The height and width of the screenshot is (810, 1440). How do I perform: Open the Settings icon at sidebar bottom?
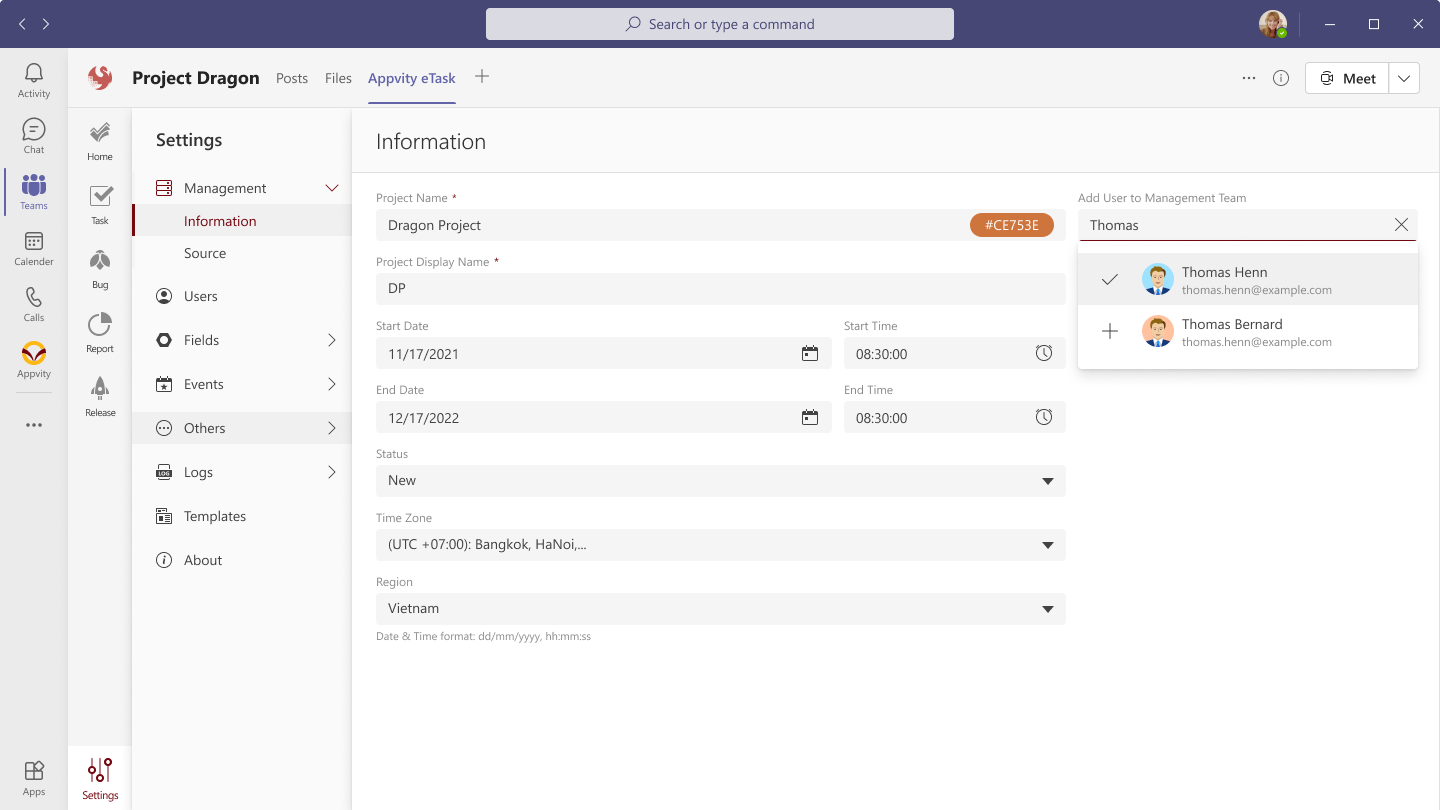[99, 771]
